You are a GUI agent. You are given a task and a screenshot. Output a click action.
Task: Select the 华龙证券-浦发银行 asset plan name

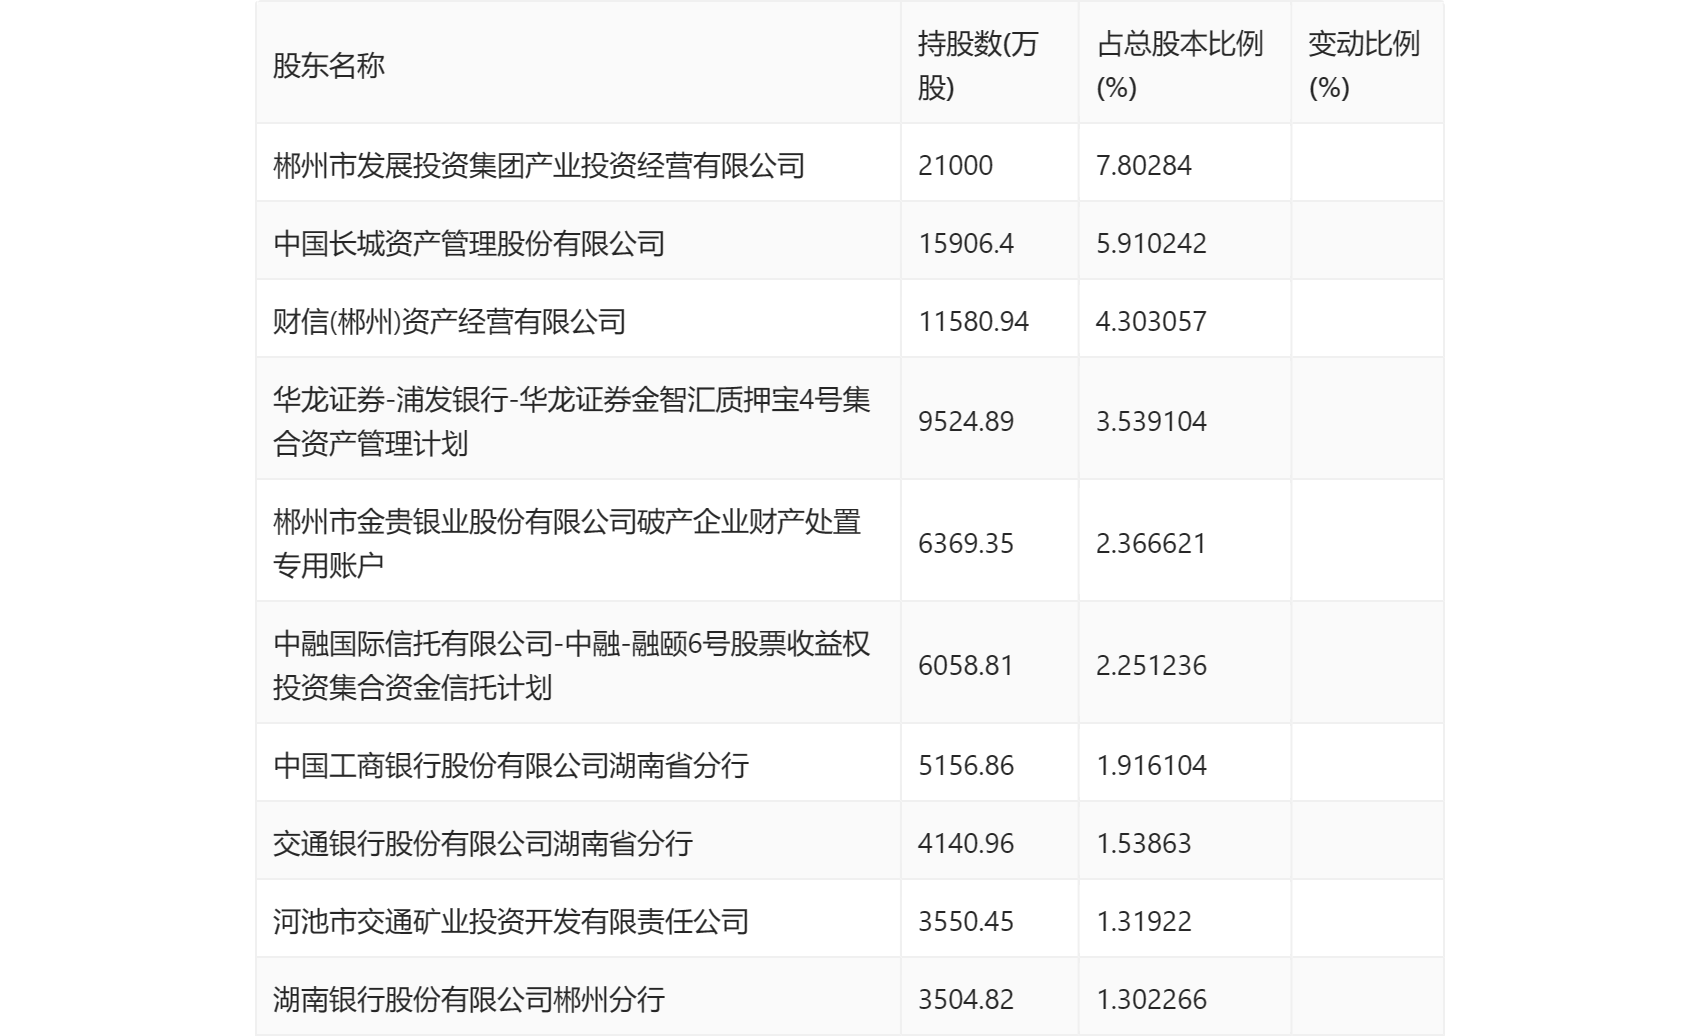[x=571, y=421]
